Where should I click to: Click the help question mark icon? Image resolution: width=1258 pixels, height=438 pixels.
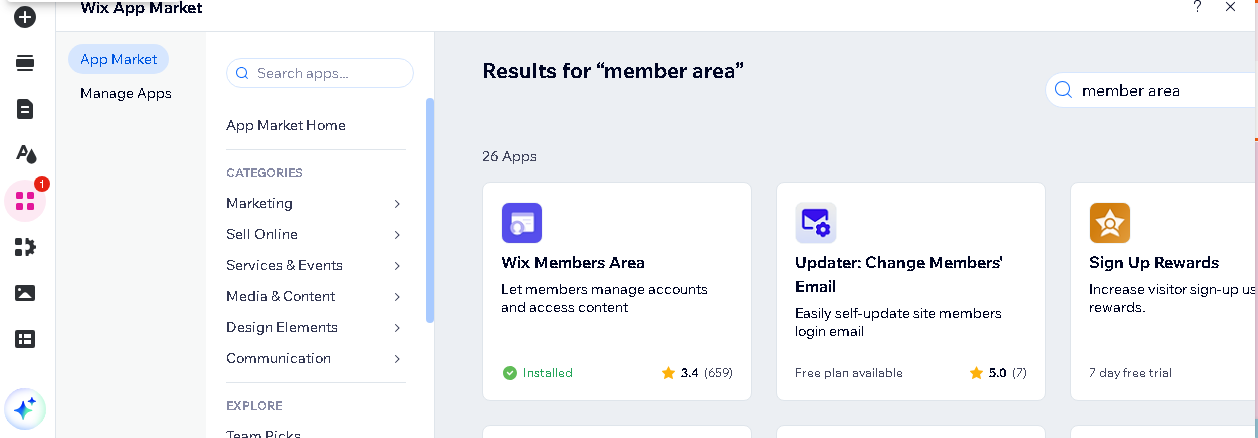pos(1197,8)
